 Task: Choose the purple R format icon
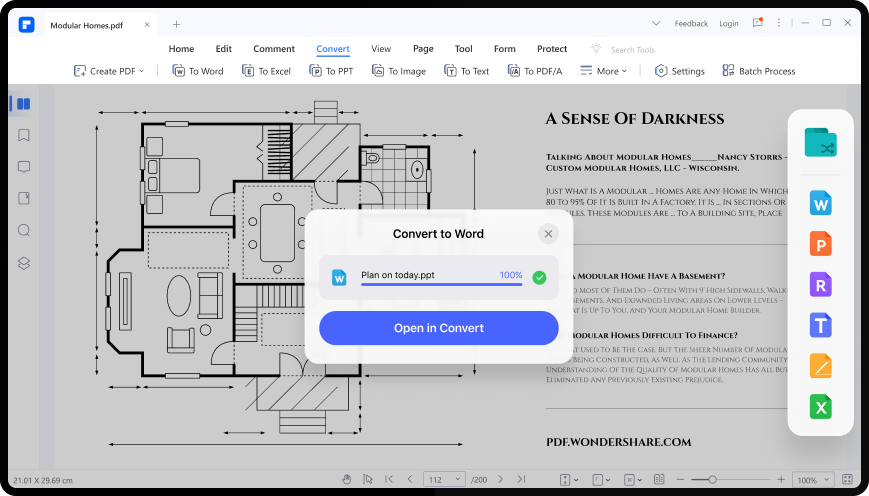coord(820,285)
